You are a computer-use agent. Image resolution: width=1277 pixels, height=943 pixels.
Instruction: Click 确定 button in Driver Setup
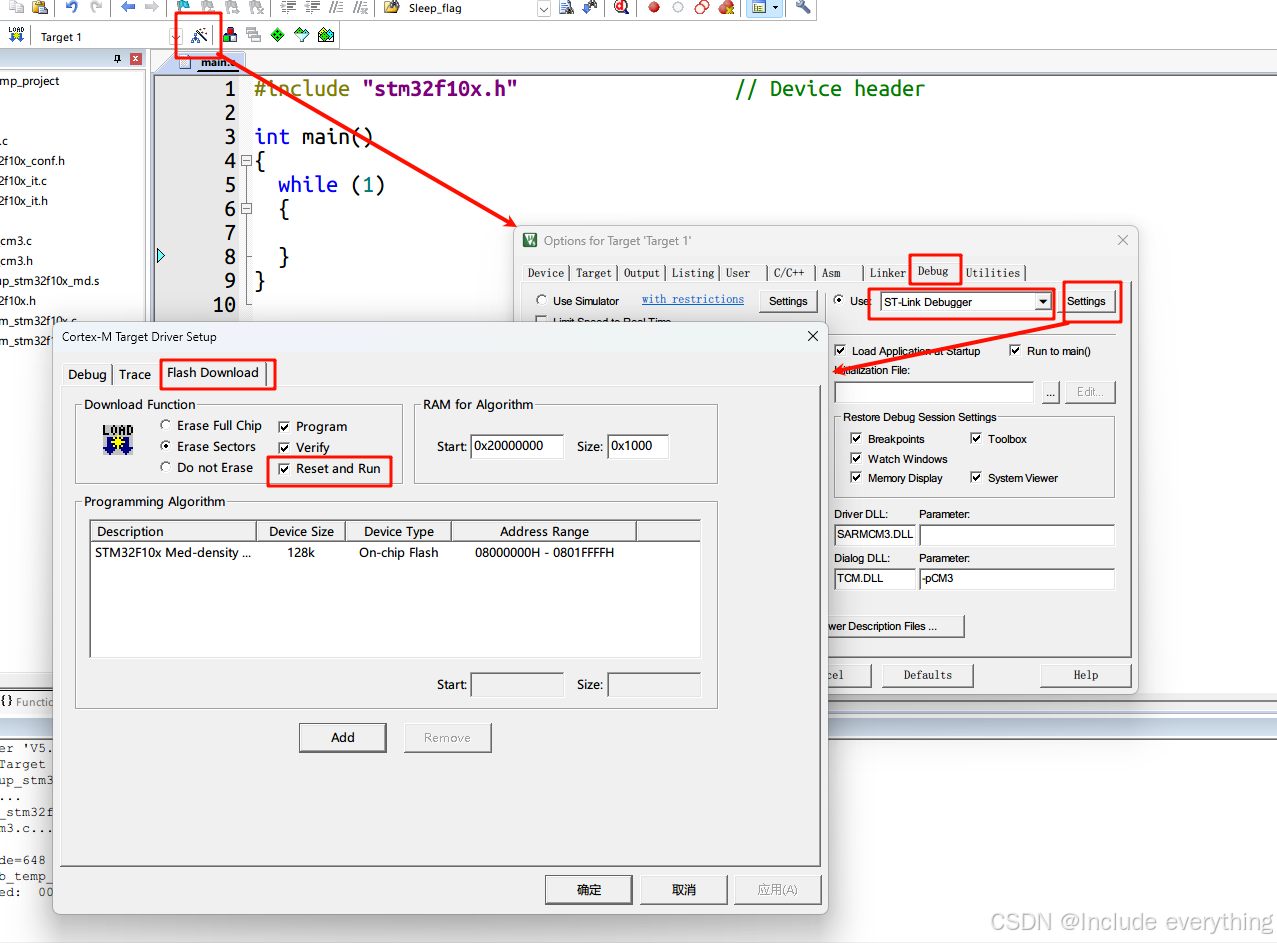click(x=589, y=890)
